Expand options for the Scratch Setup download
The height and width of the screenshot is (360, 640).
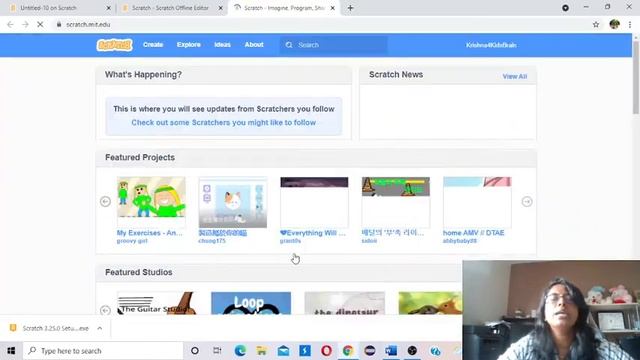coord(100,328)
